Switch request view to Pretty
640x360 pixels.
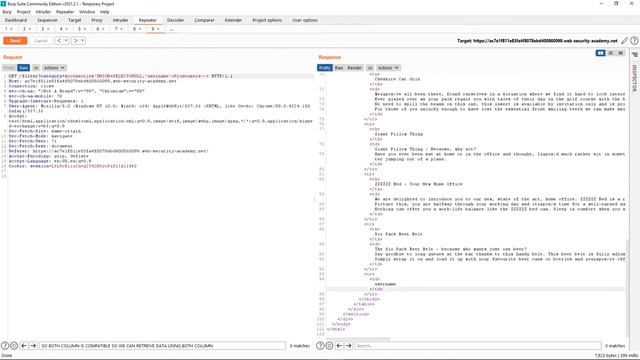pyautogui.click(x=9, y=68)
